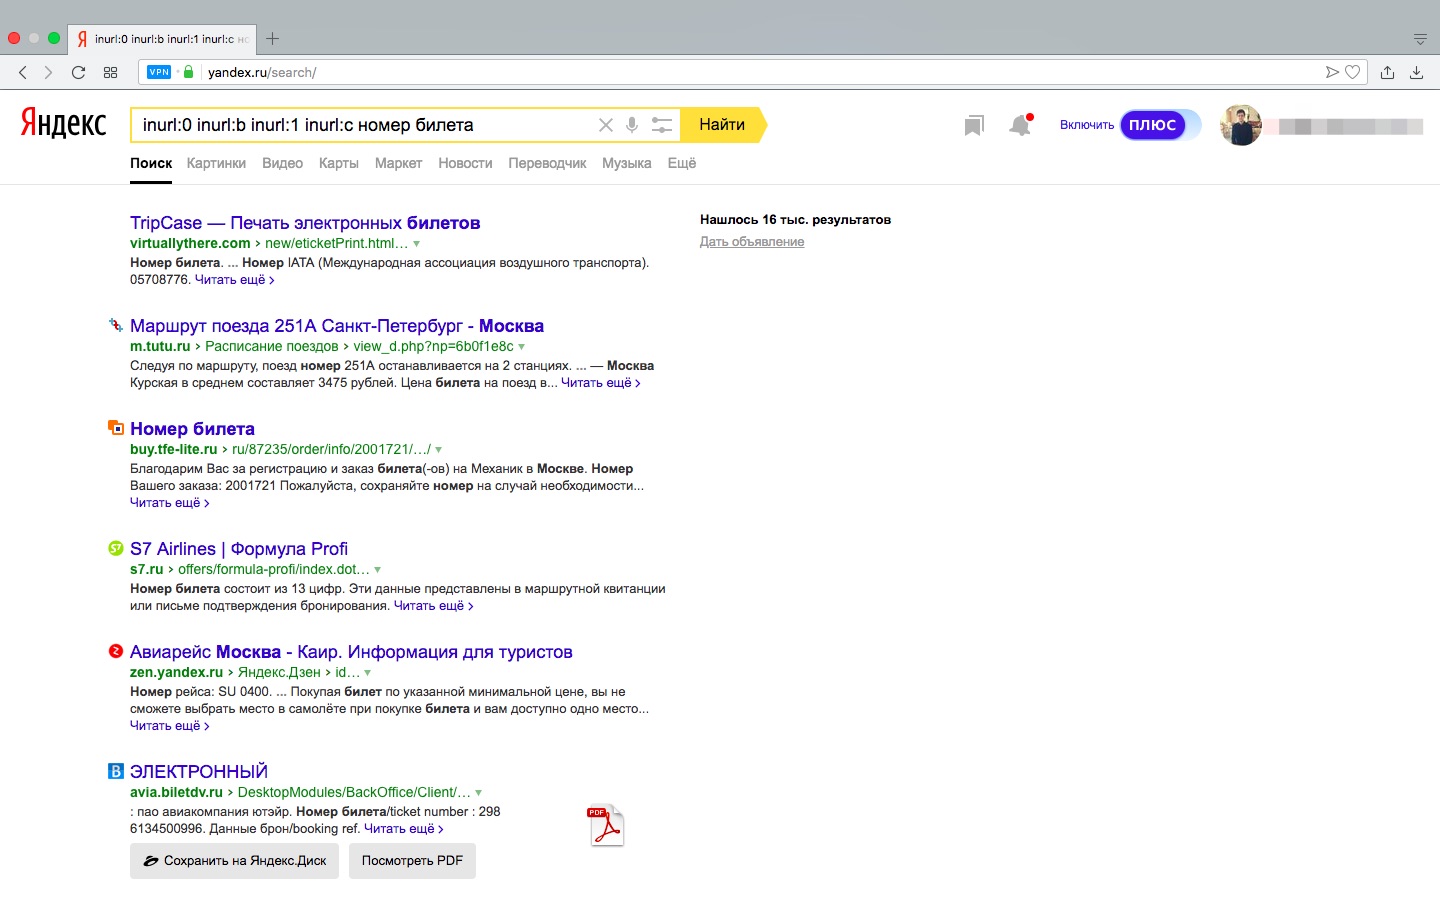Expand dropdown arrow next to avia.biletdv.ru URL

click(478, 793)
